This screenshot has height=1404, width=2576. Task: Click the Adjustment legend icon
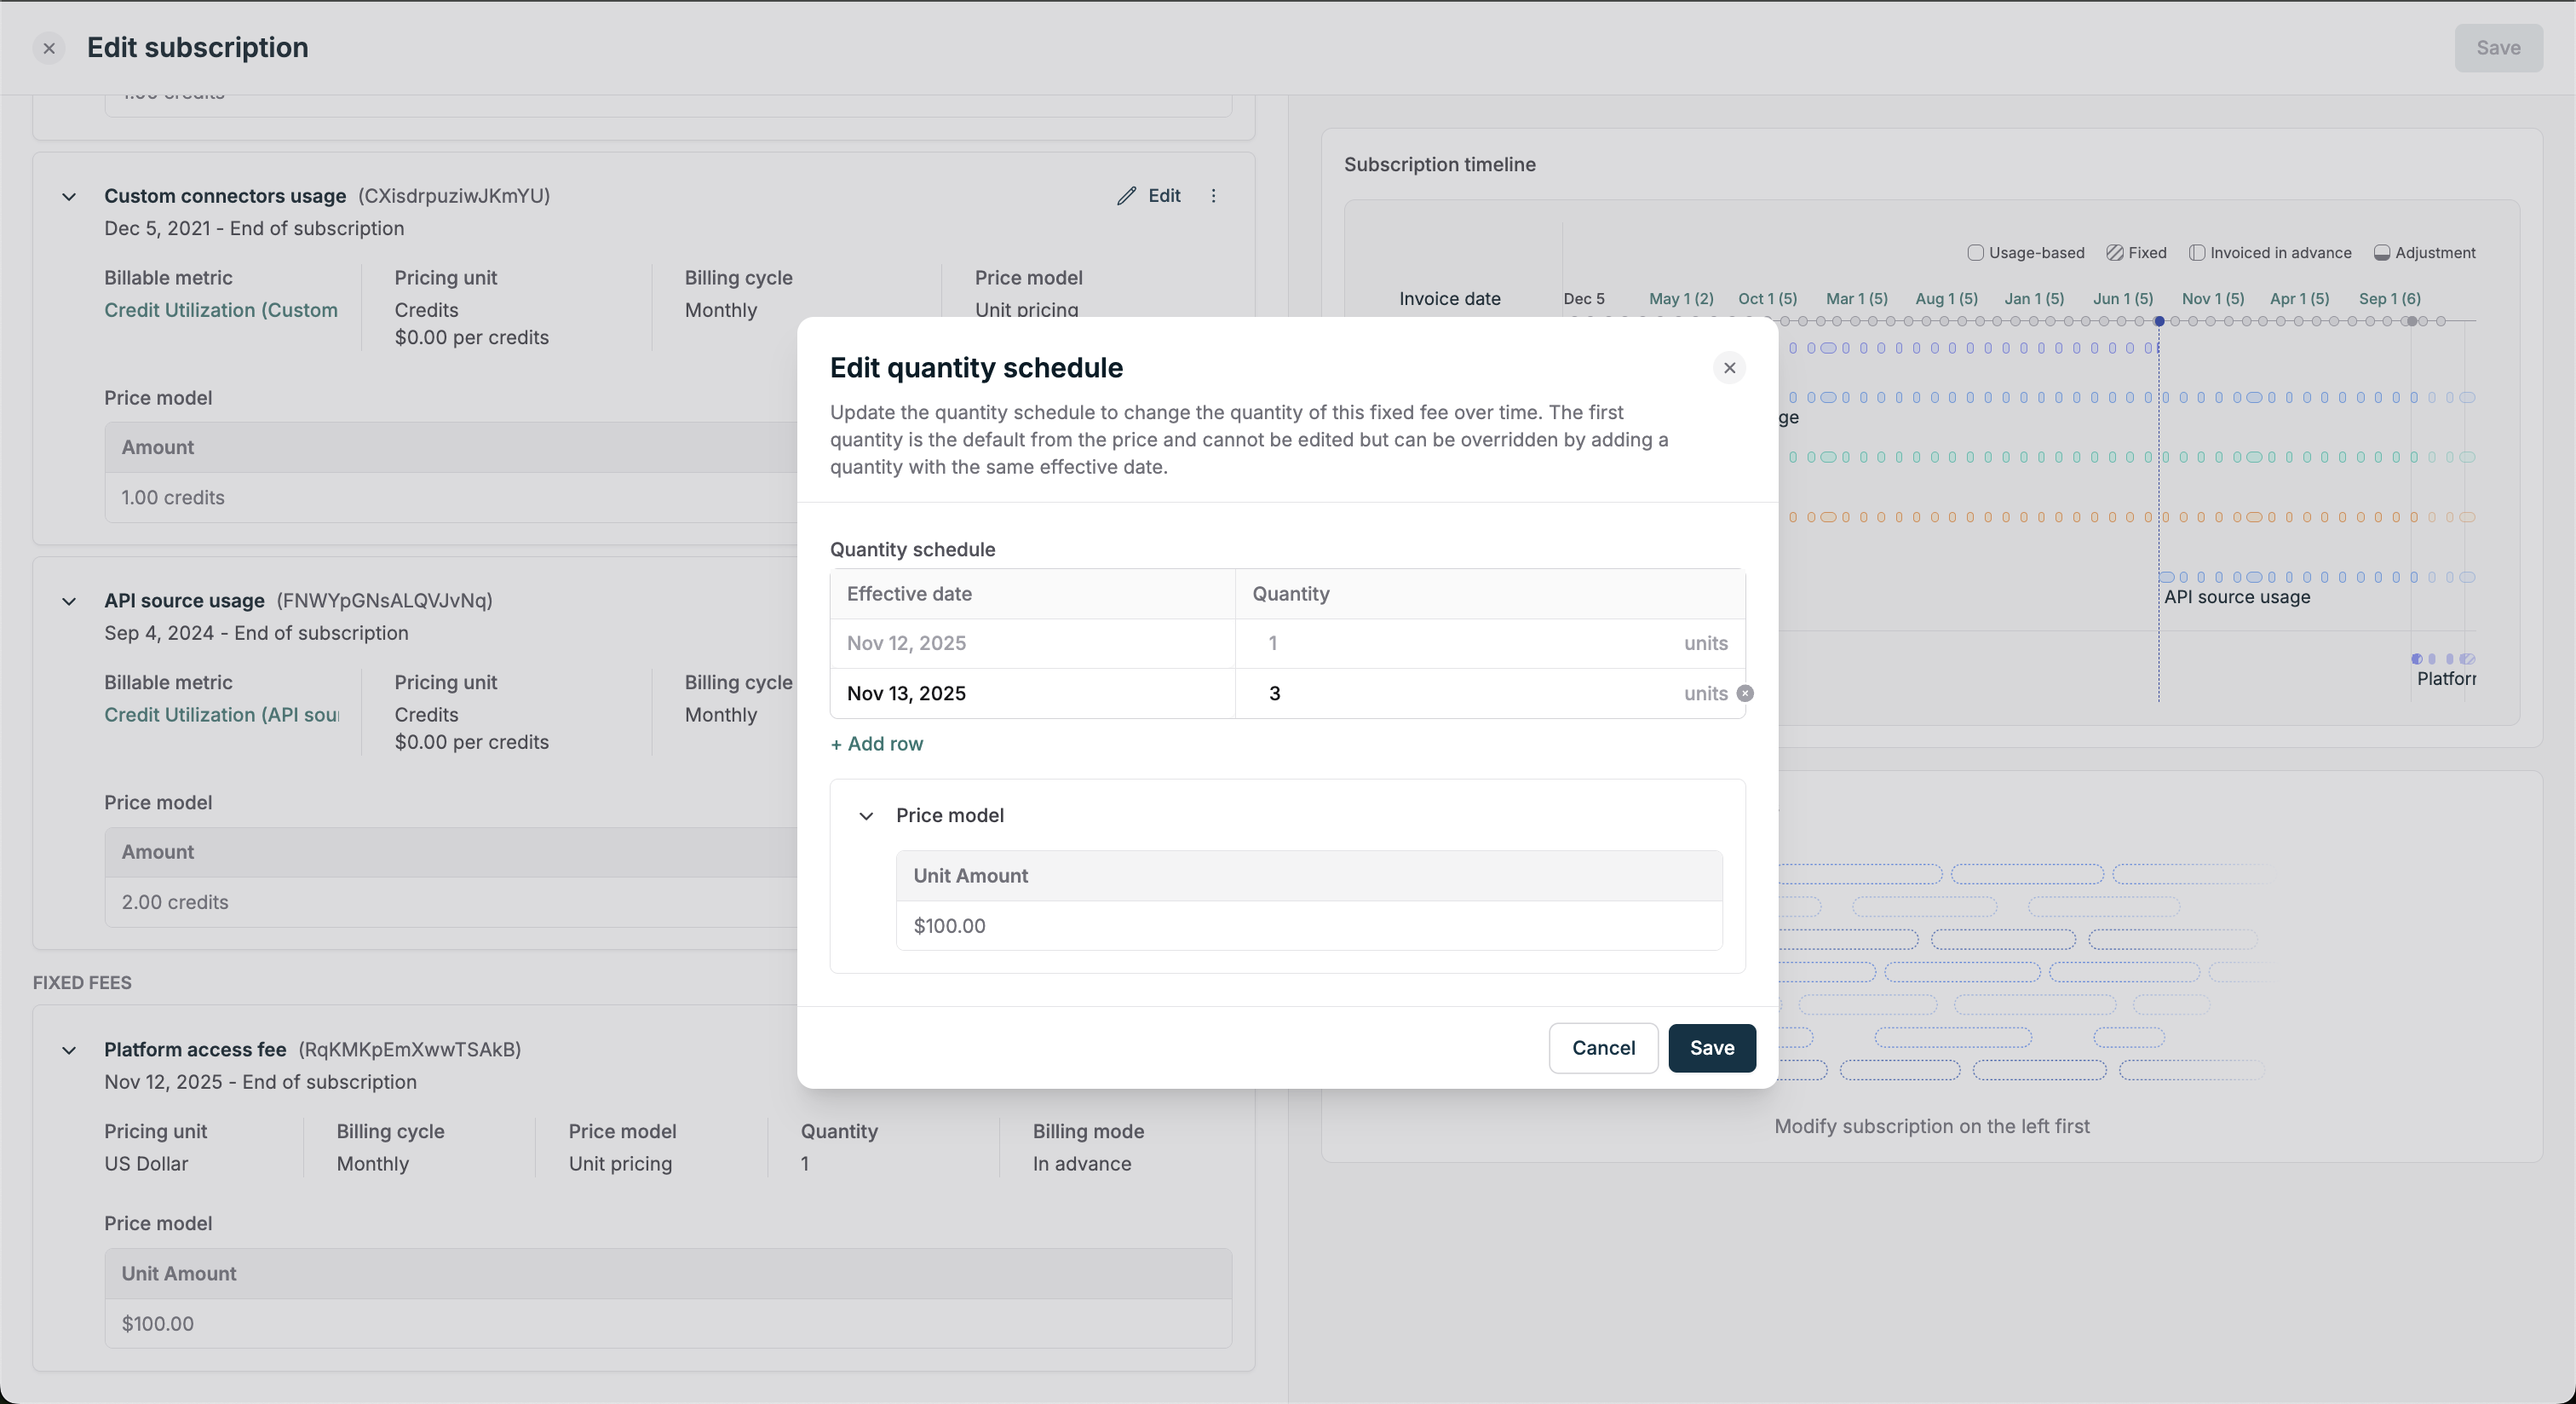click(2382, 253)
